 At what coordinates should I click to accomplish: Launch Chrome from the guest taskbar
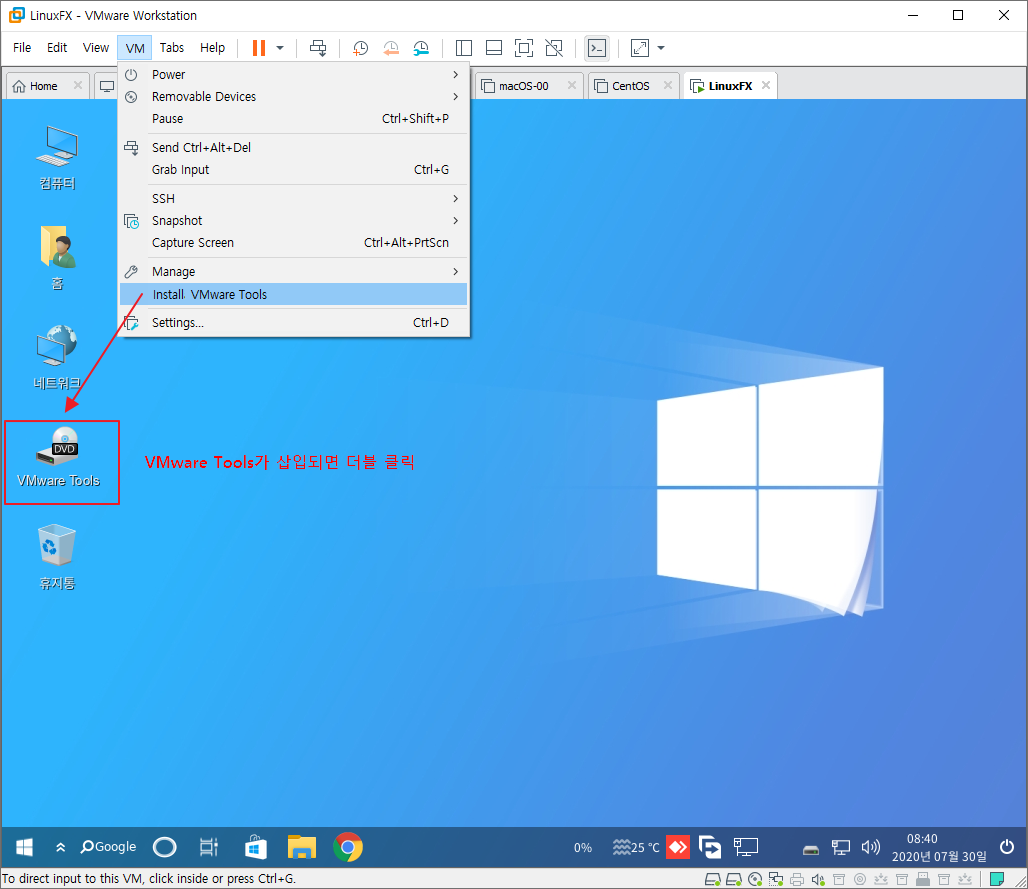point(348,847)
